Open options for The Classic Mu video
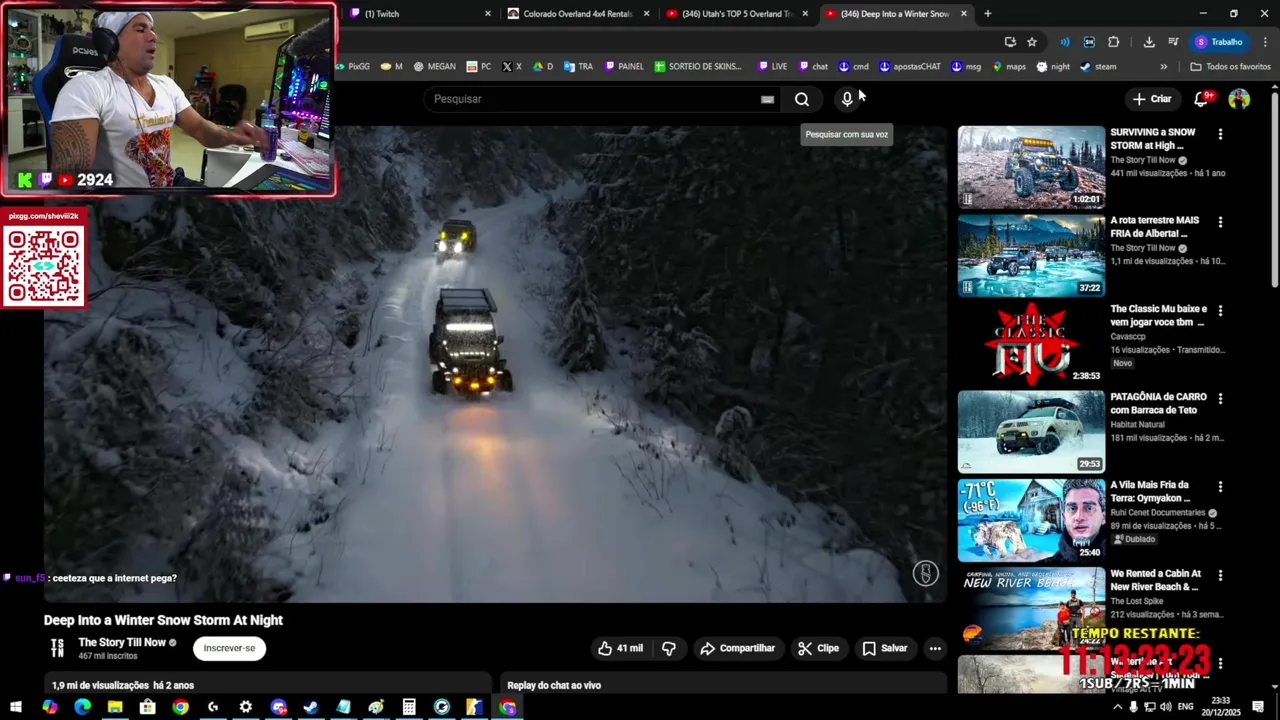This screenshot has height=720, width=1280. 1220,310
